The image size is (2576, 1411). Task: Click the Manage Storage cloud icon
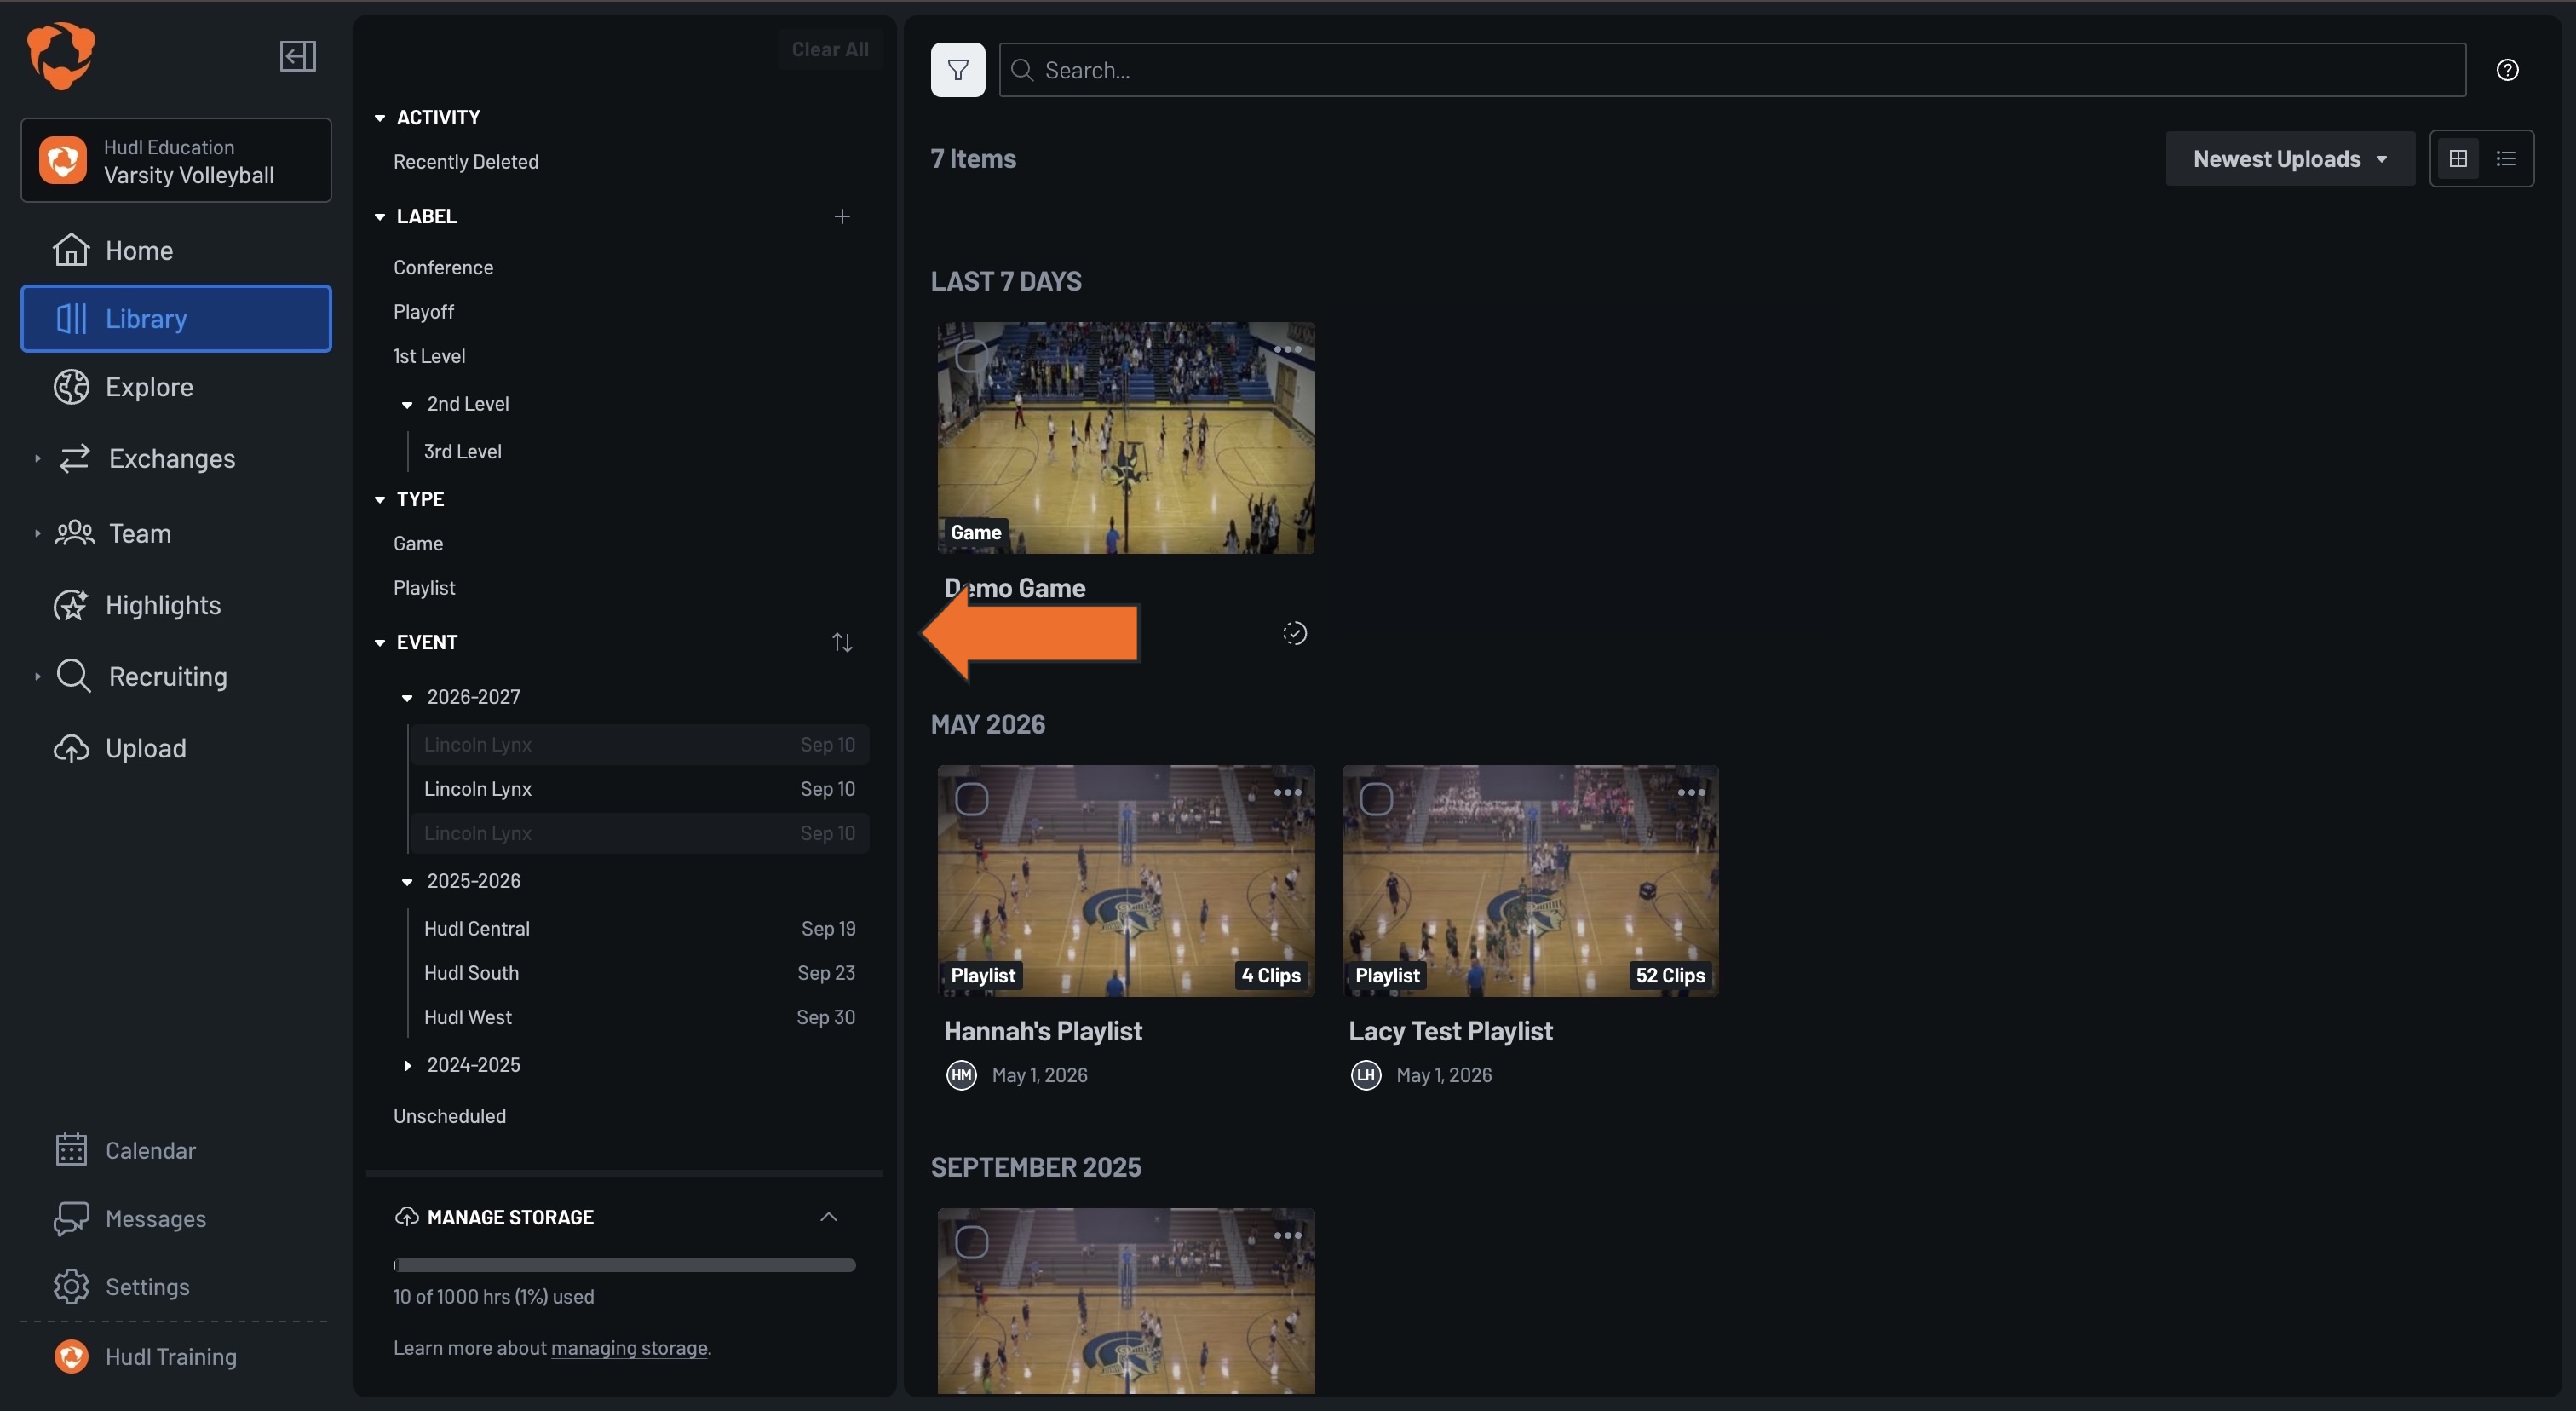406,1216
